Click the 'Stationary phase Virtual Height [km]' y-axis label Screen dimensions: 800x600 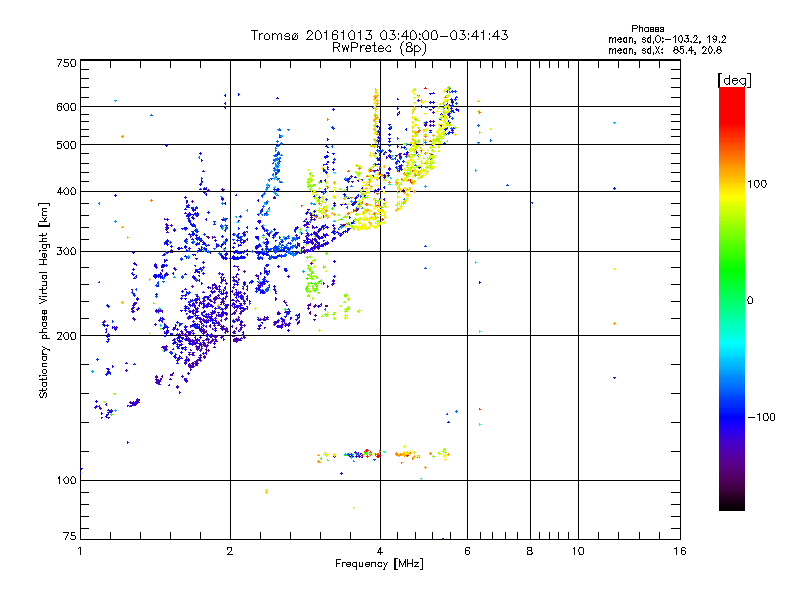44,300
